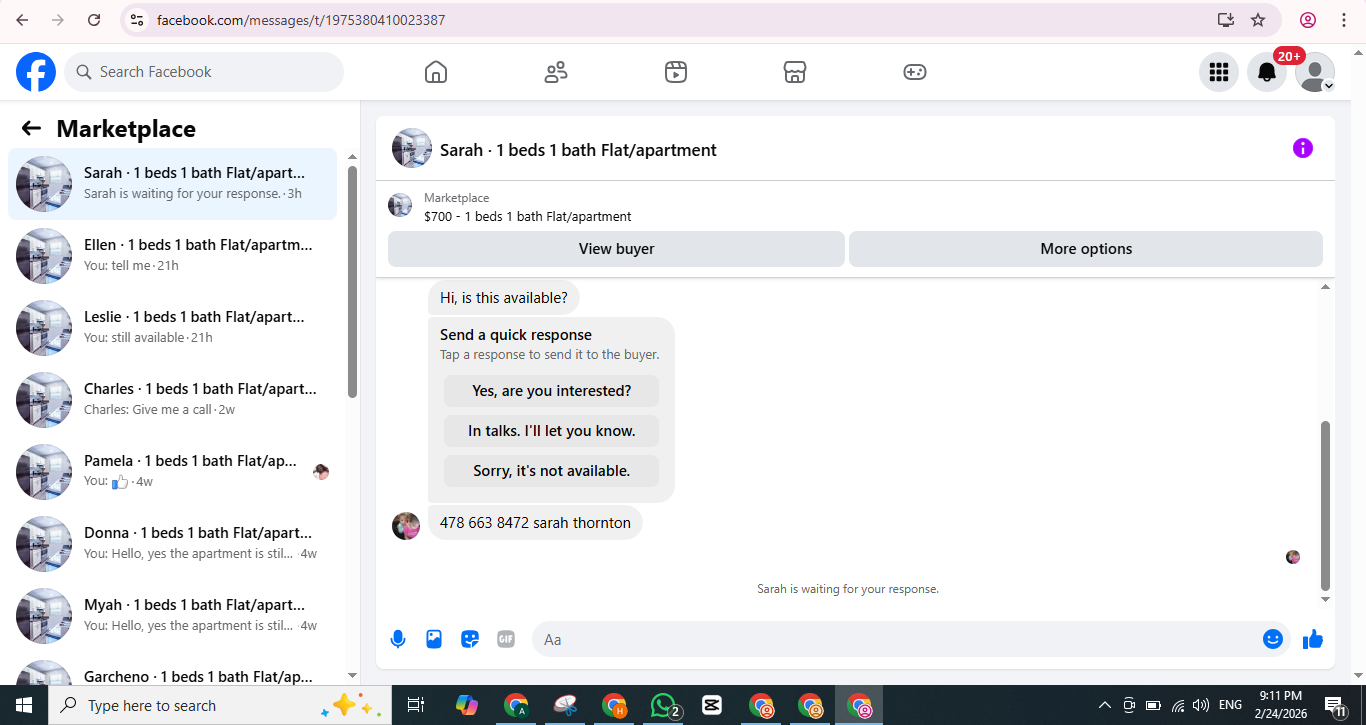Open the Home feed icon
The image size is (1366, 725).
[436, 72]
